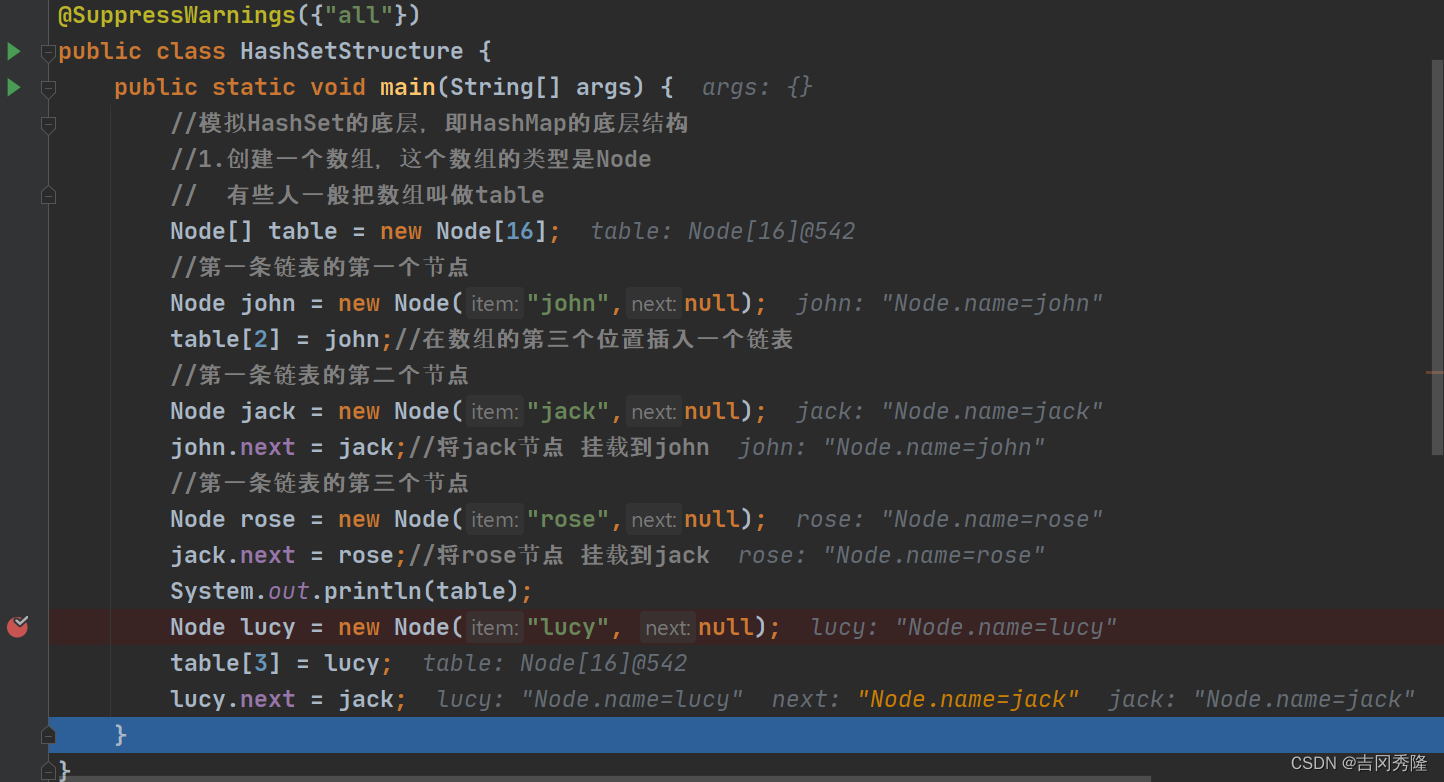The height and width of the screenshot is (782, 1444).
Task: Click the item: parameter hint on the jack line
Action: pyautogui.click(x=494, y=411)
